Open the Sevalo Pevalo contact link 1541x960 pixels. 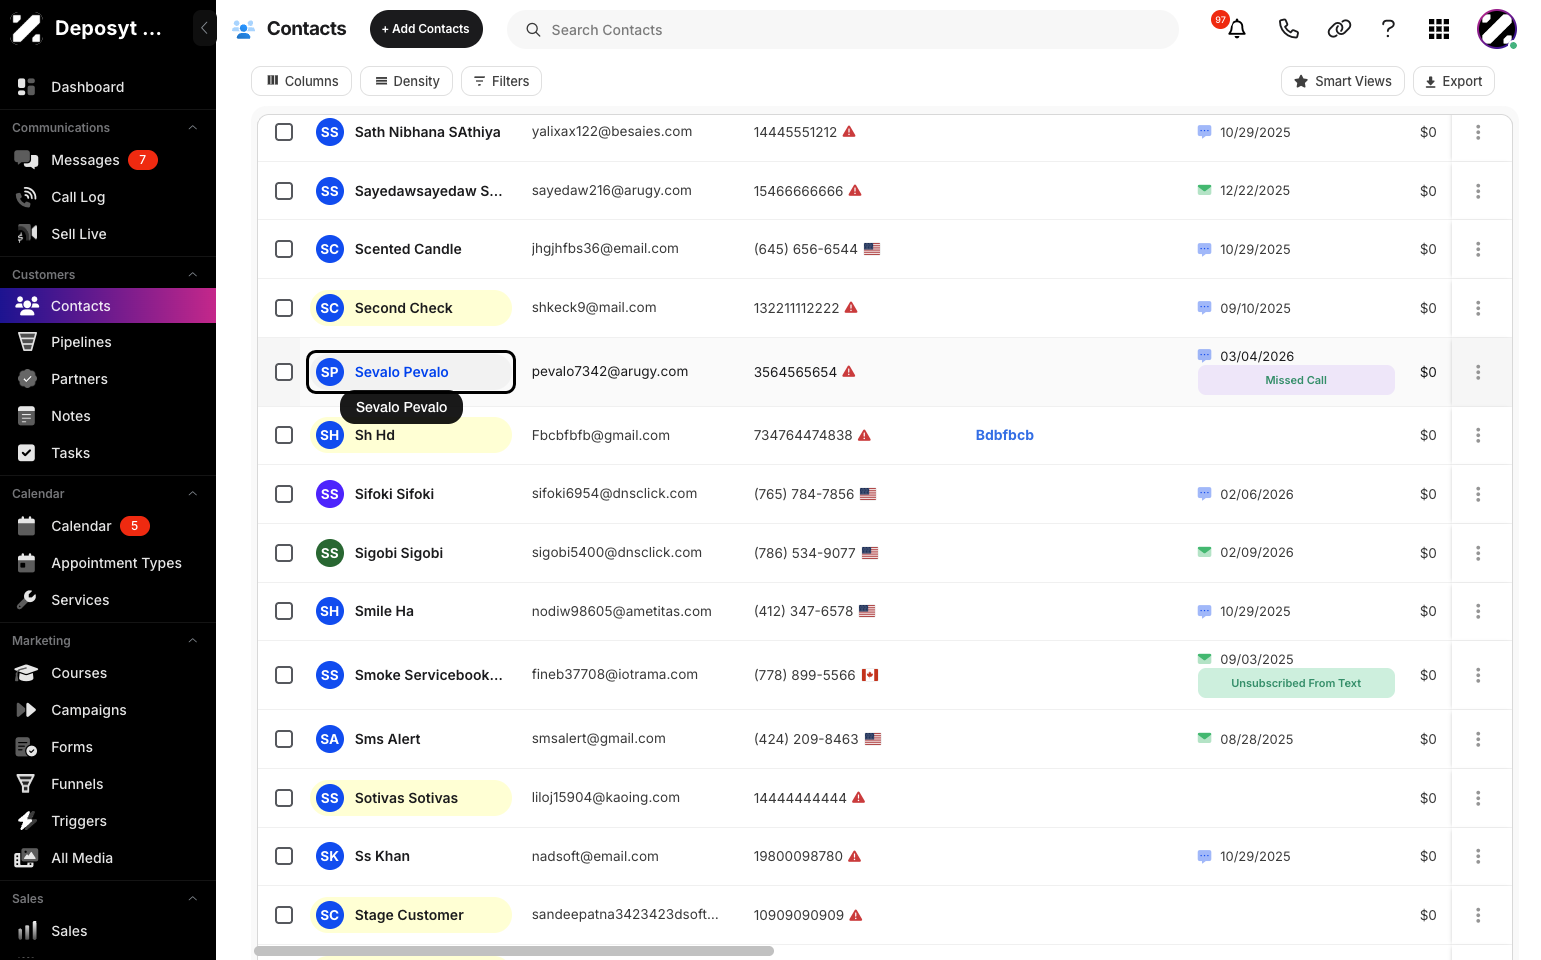click(401, 372)
